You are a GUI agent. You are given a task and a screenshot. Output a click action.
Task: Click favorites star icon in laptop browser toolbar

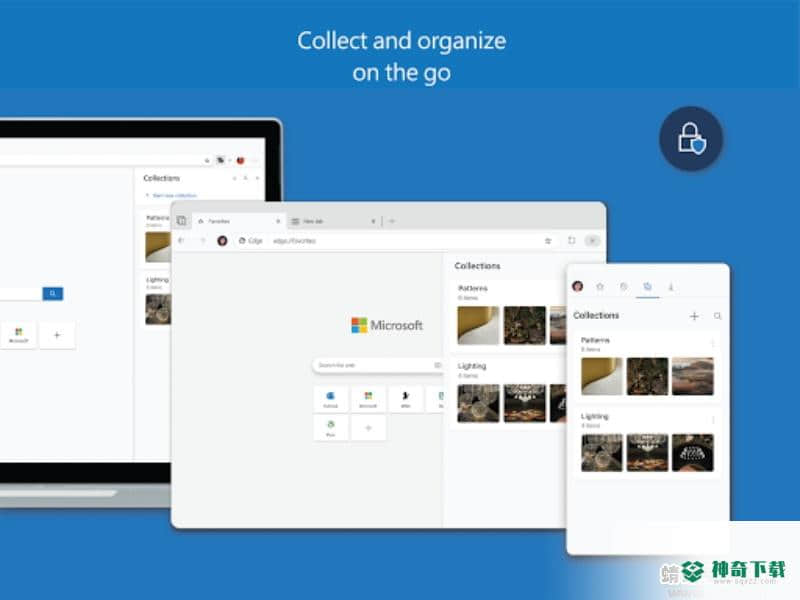tap(207, 161)
